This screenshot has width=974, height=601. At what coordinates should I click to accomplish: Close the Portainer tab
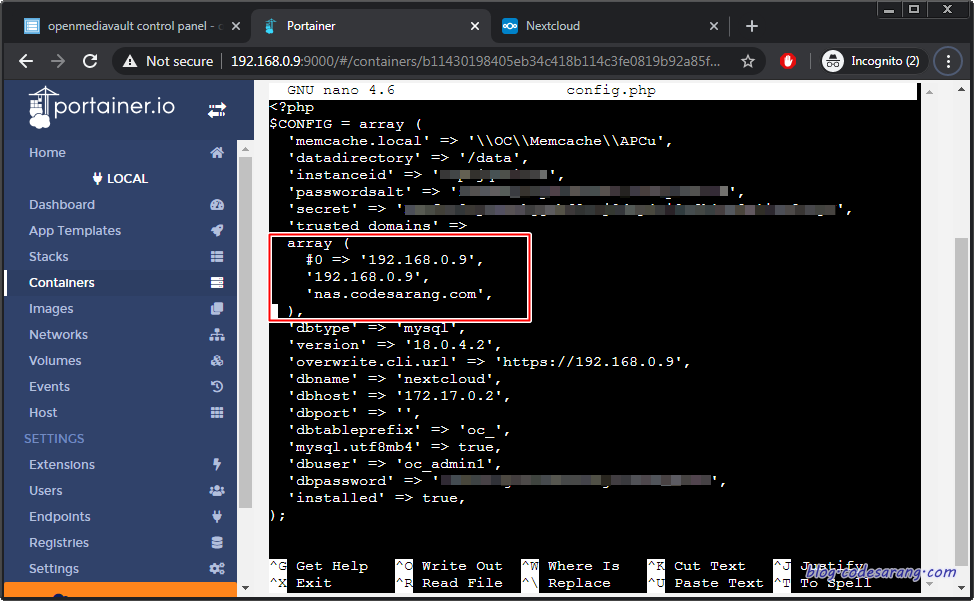[x=475, y=26]
